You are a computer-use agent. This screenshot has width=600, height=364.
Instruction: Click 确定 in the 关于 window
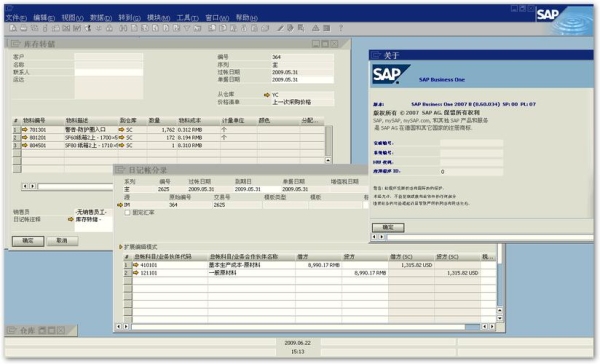(388, 227)
